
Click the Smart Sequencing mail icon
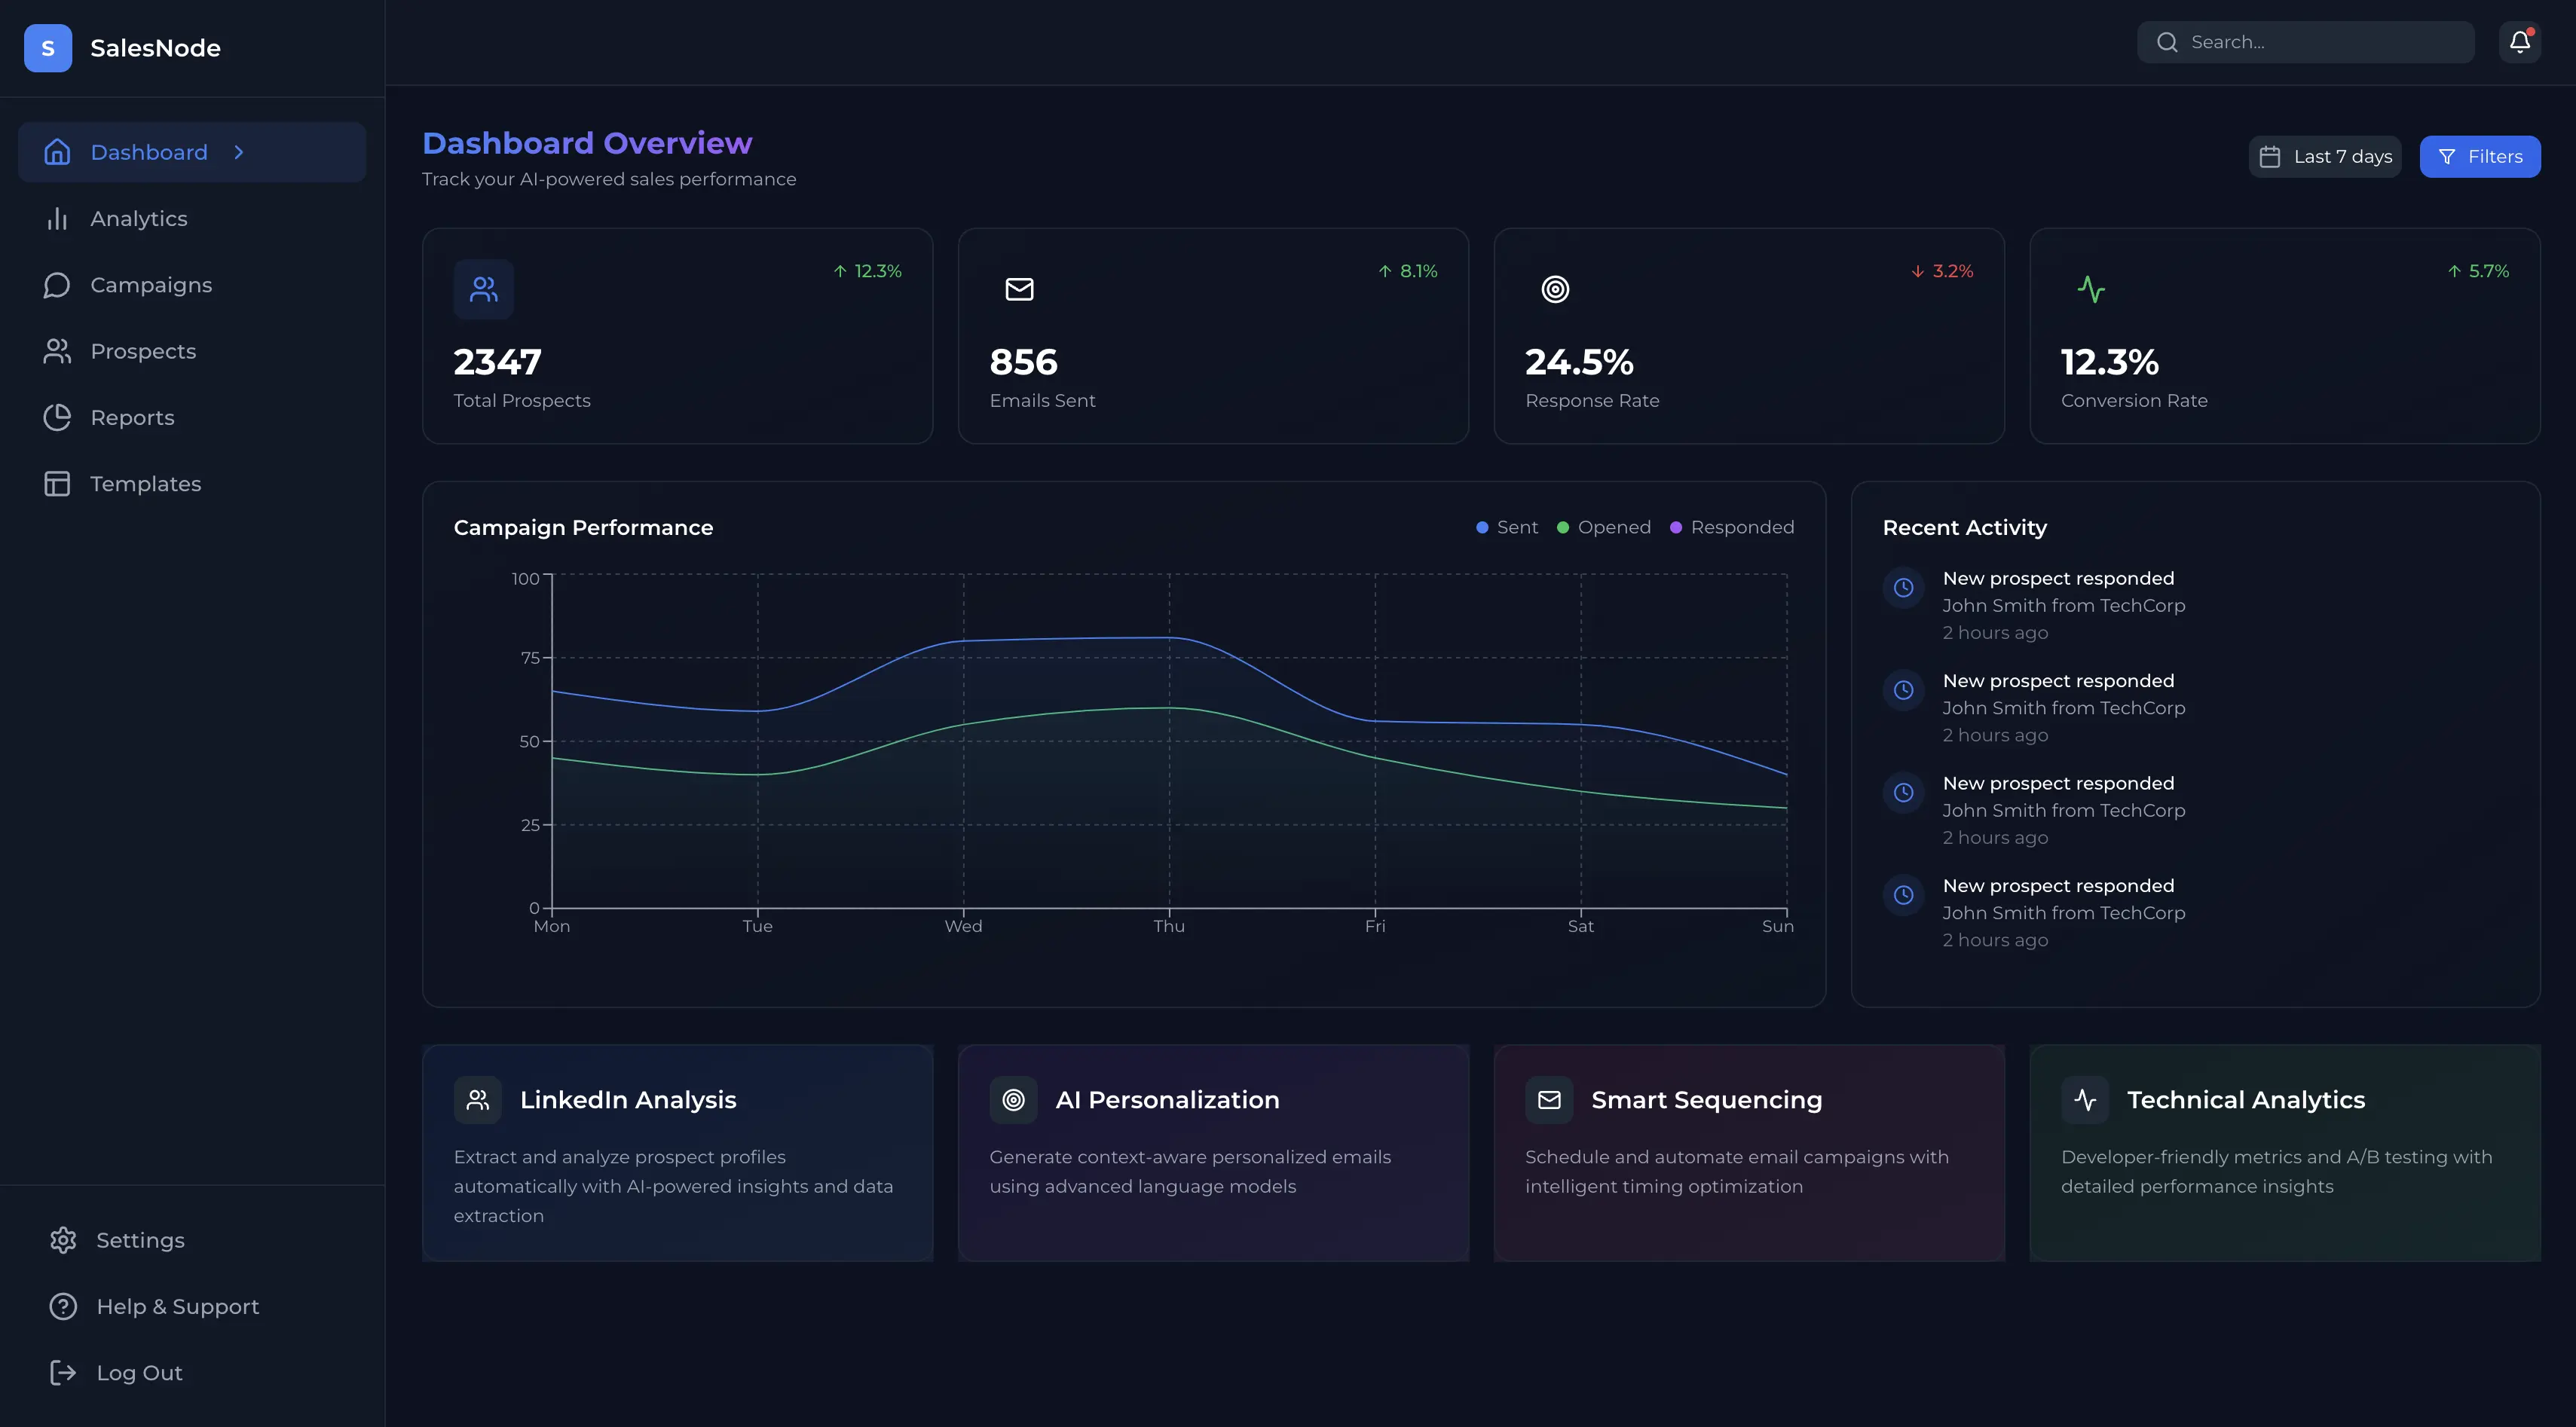pyautogui.click(x=1549, y=1100)
